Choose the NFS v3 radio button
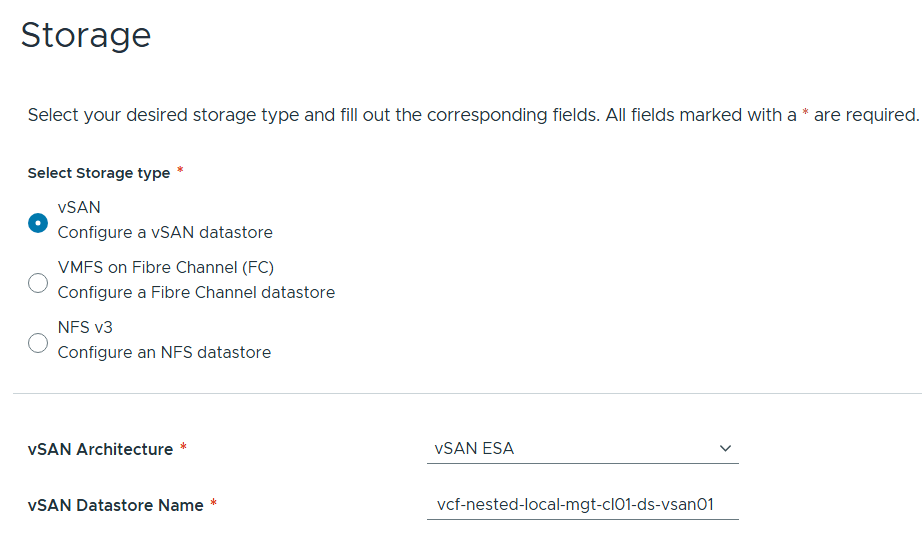The height and width of the screenshot is (556, 922). pyautogui.click(x=38, y=343)
